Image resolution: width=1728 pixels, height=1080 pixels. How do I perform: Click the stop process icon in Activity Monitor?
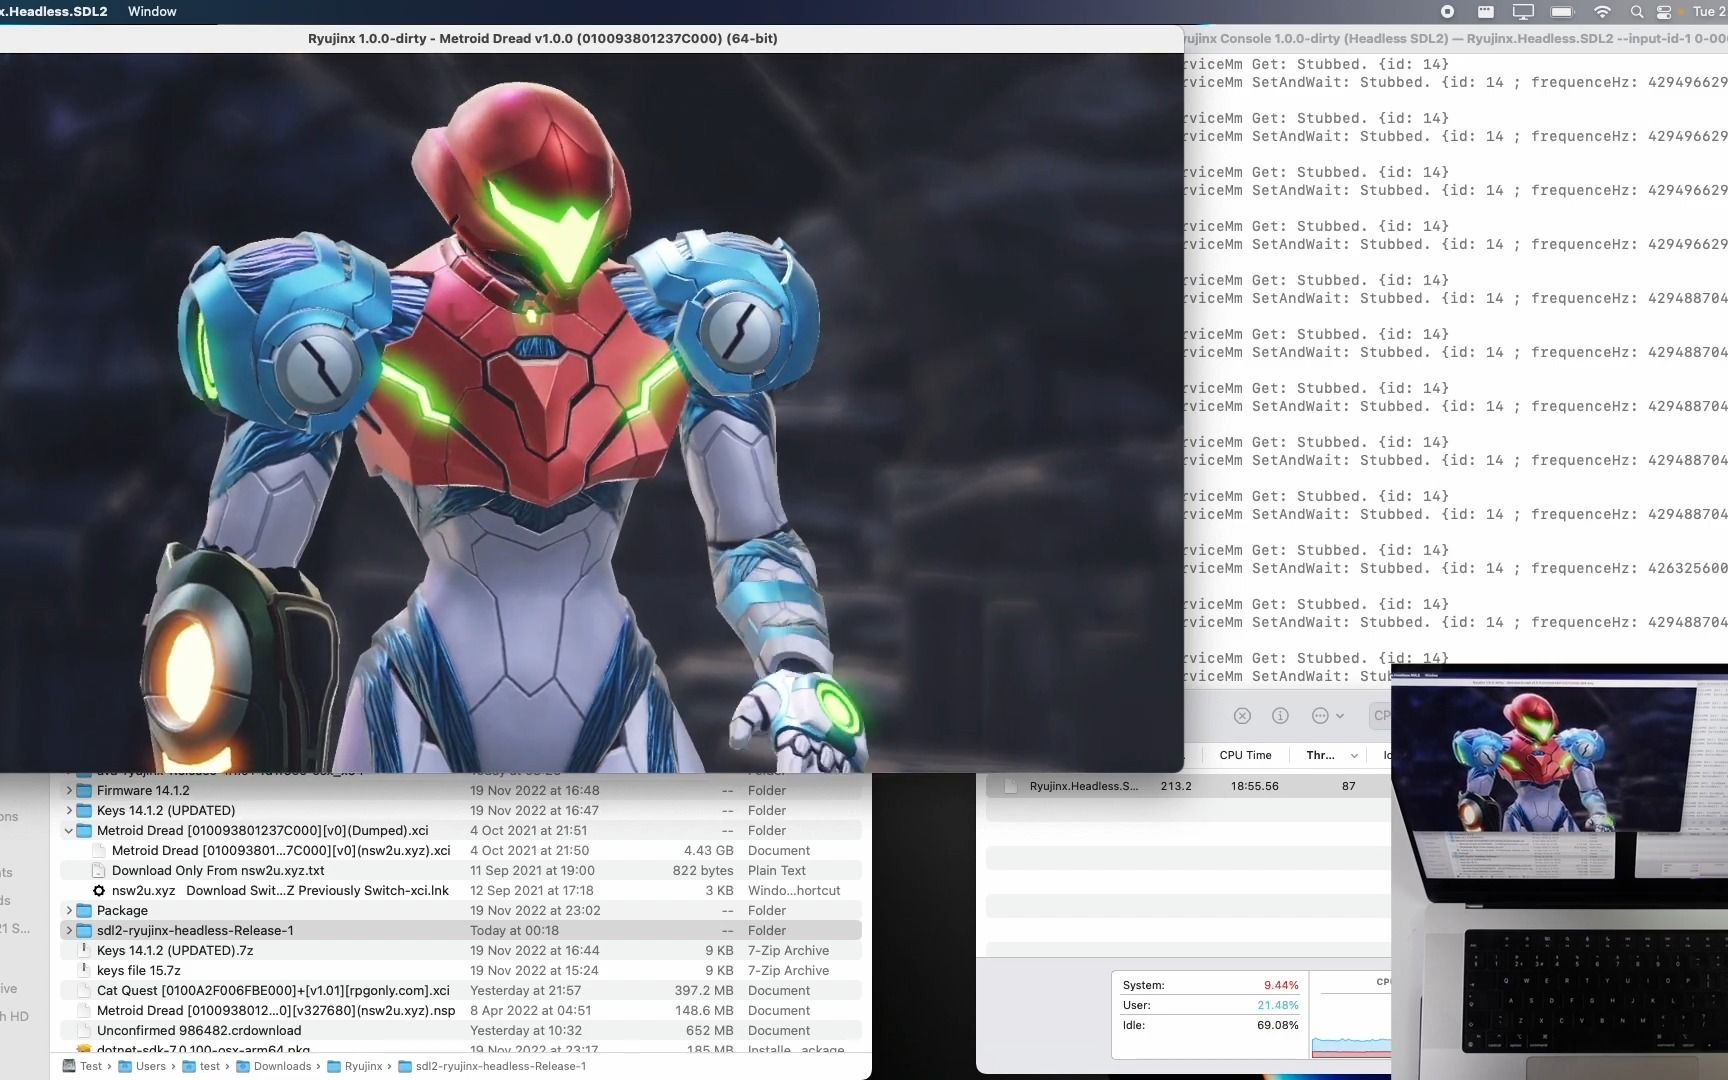coord(1242,716)
